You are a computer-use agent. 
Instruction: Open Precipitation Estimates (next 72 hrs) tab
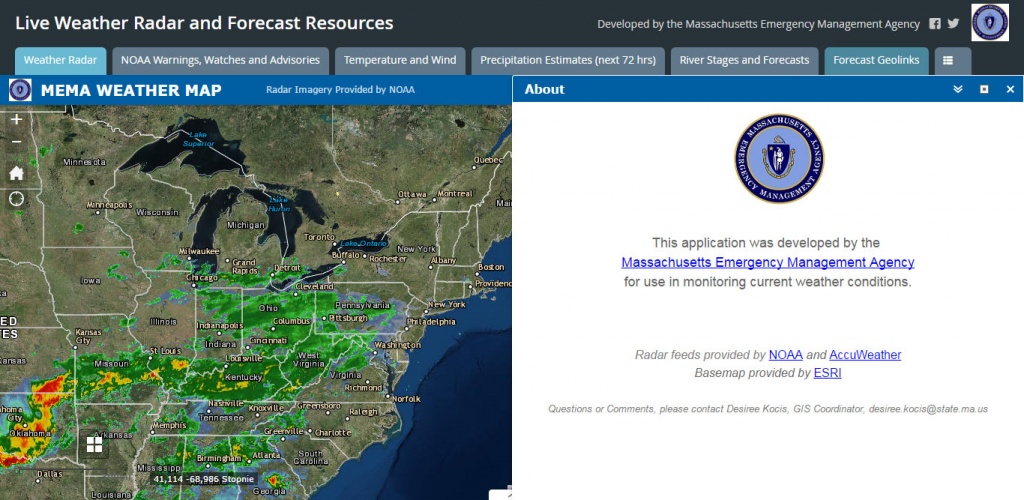click(x=568, y=61)
